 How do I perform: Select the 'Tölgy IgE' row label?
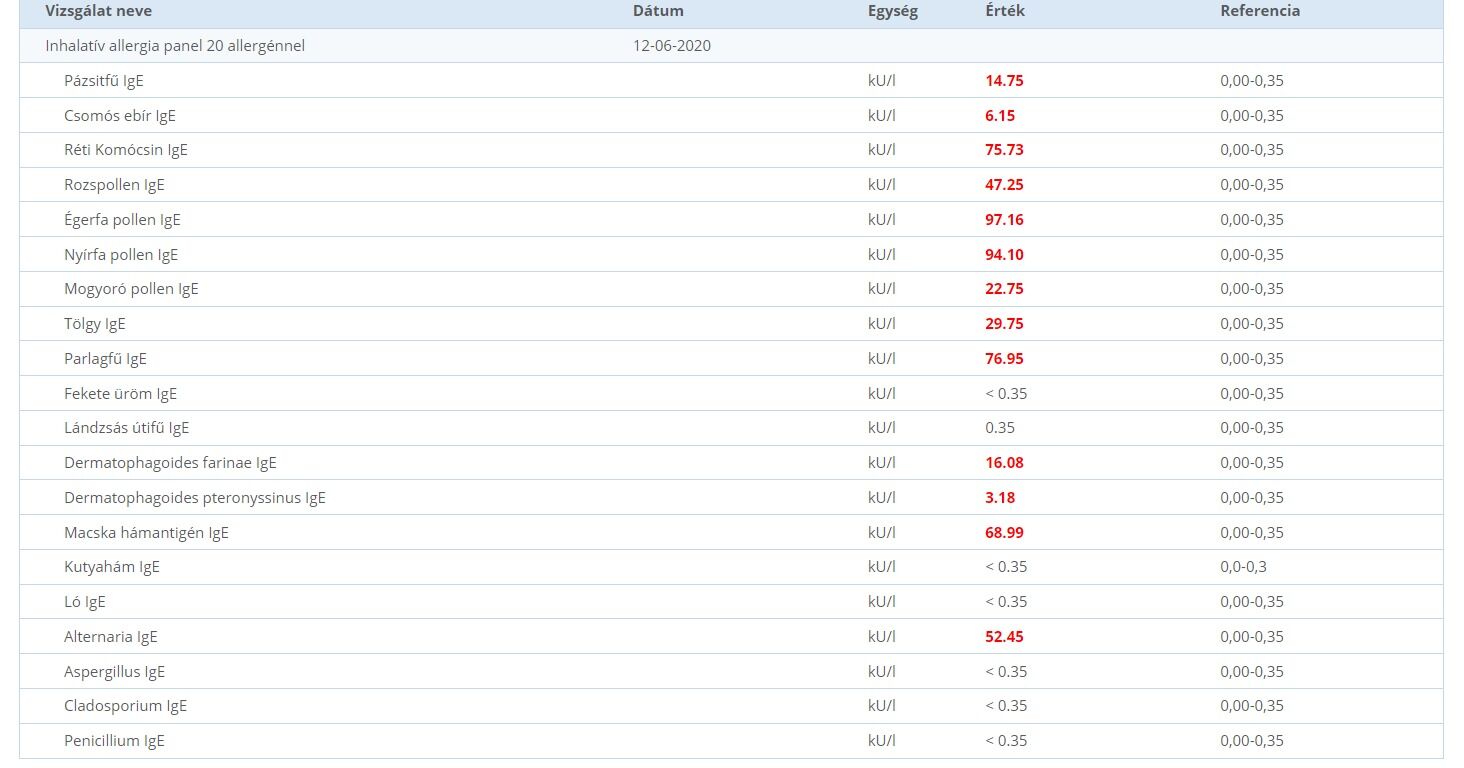click(x=95, y=324)
